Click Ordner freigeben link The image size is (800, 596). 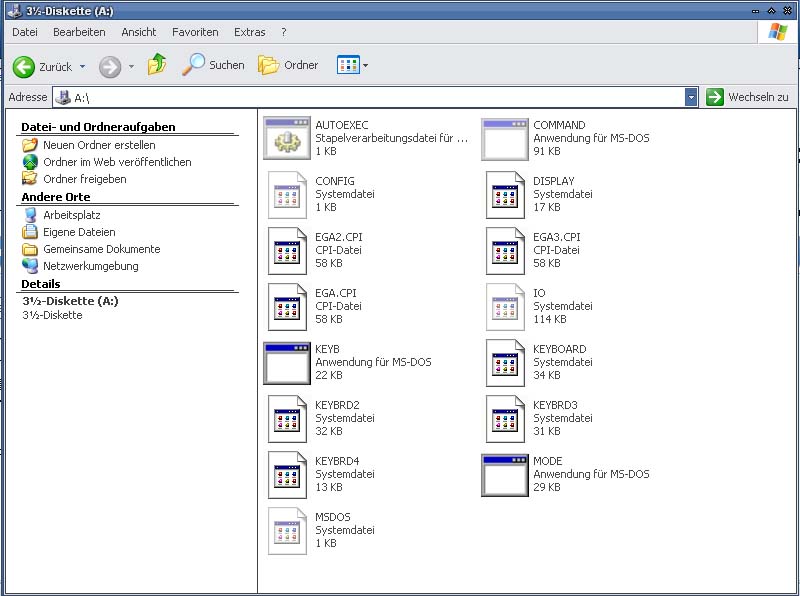85,179
